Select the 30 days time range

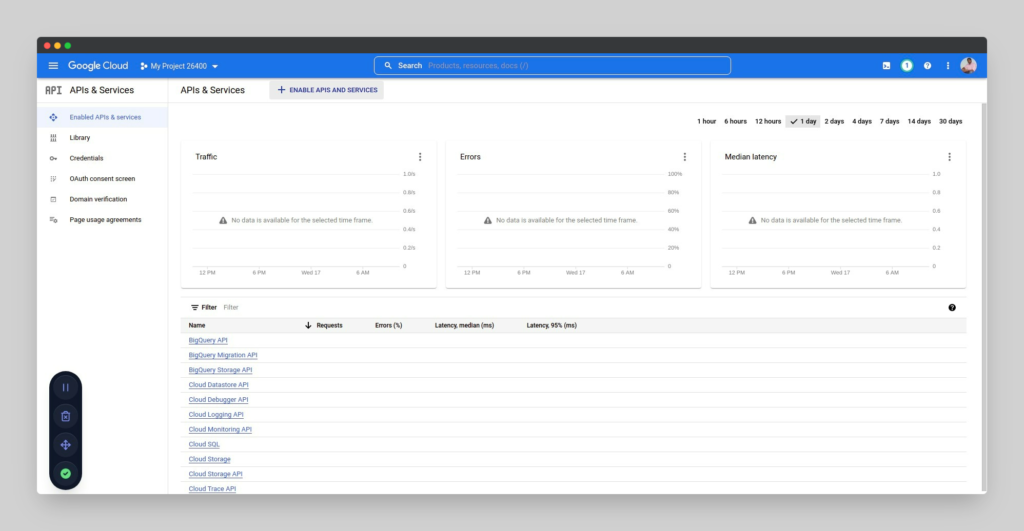pos(950,121)
